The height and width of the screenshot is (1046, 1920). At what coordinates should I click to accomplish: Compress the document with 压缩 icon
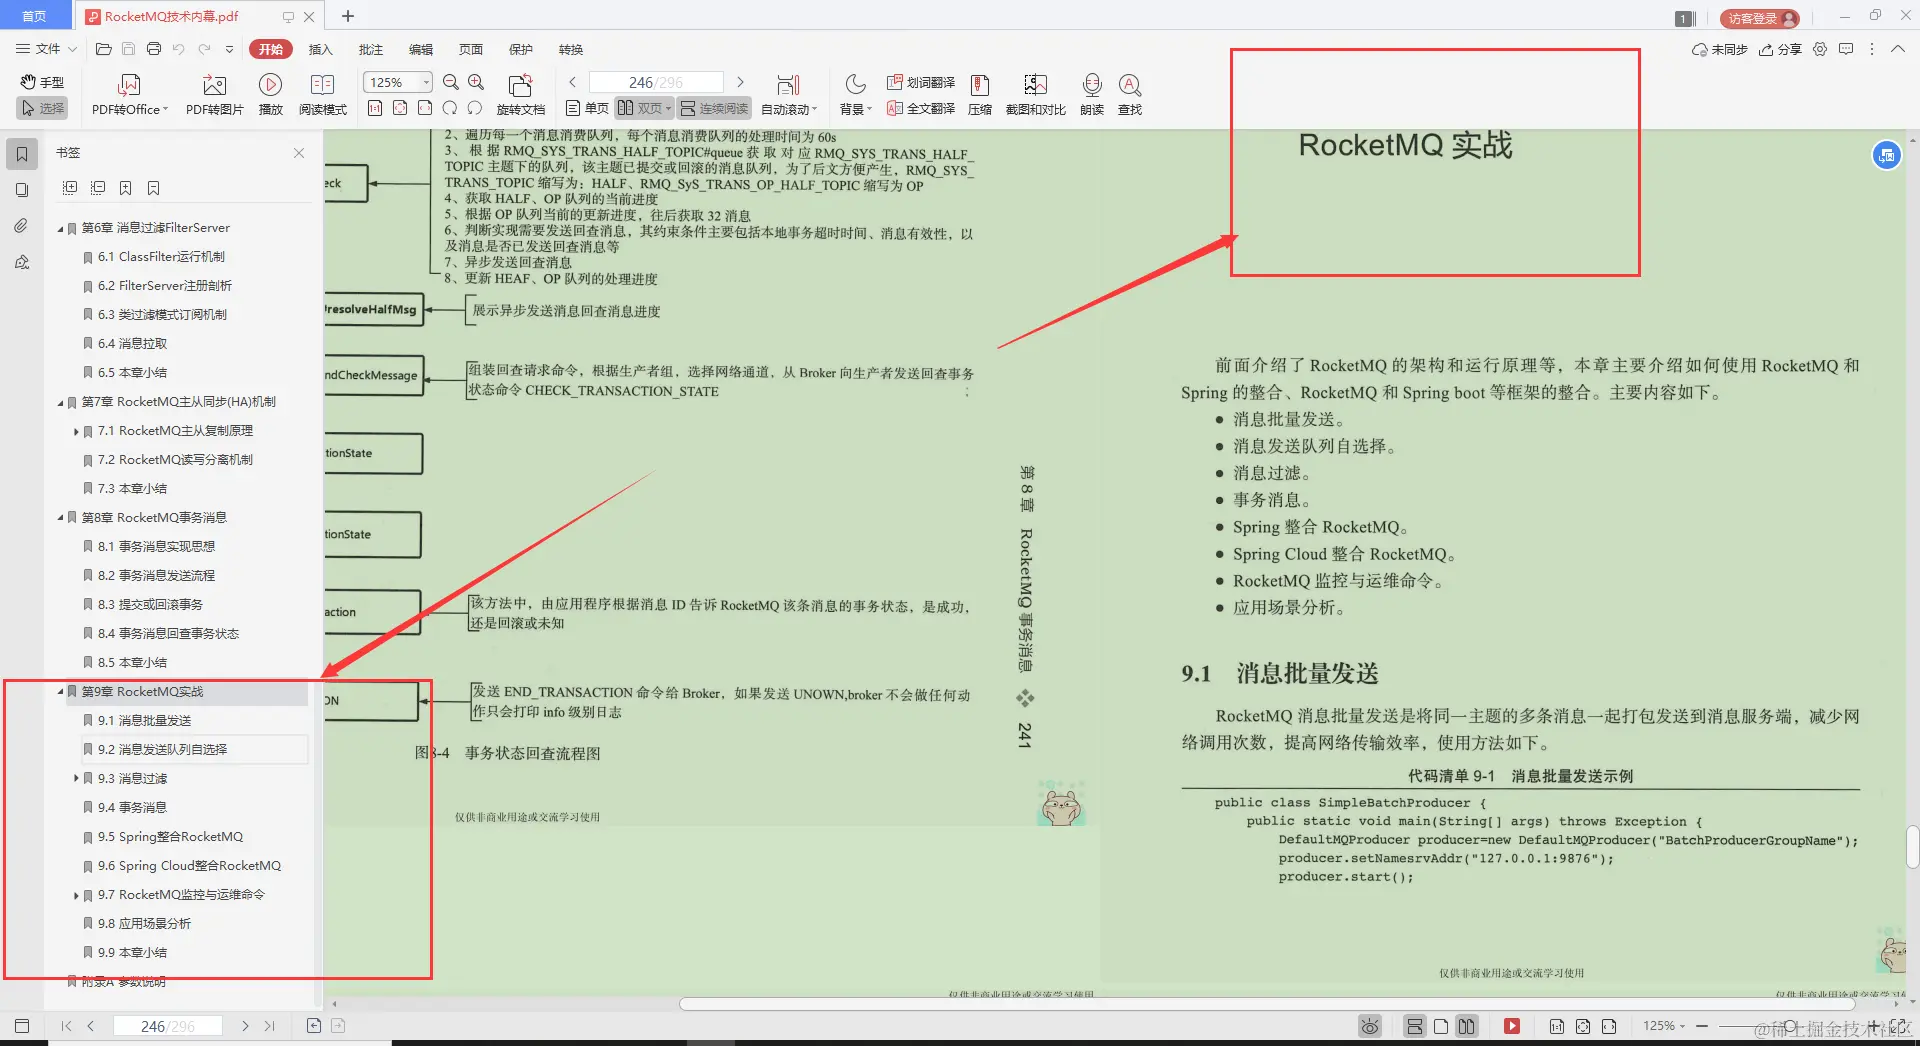pos(980,93)
